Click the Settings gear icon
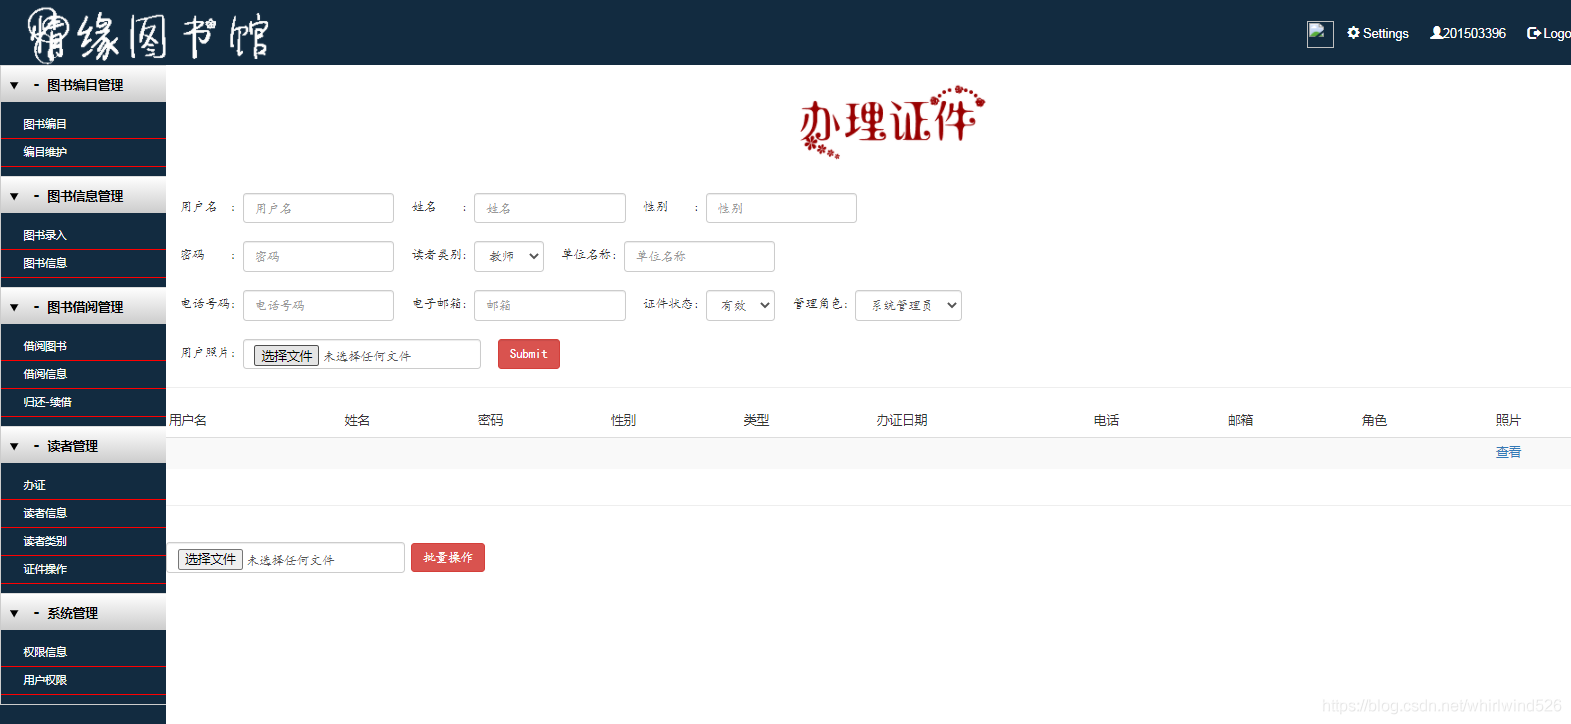Image resolution: width=1571 pixels, height=724 pixels. (x=1353, y=33)
